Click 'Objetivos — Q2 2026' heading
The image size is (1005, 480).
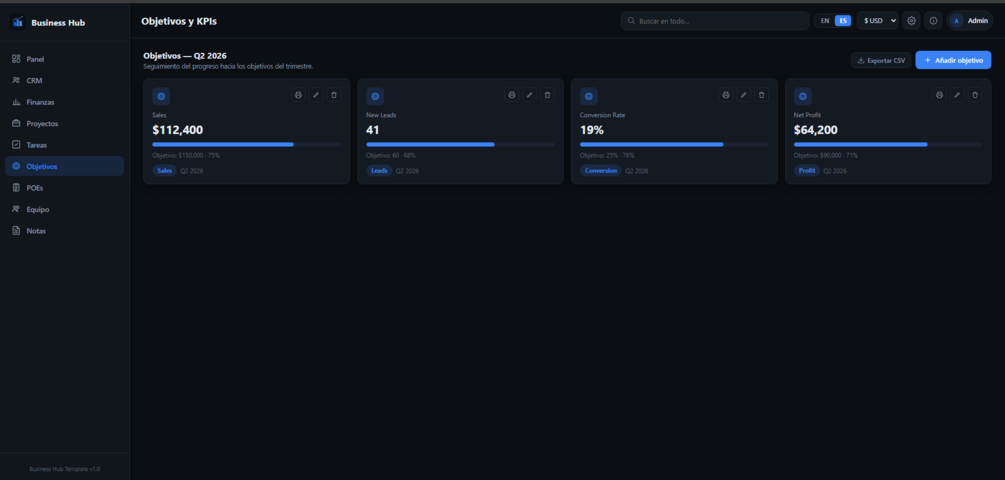185,56
